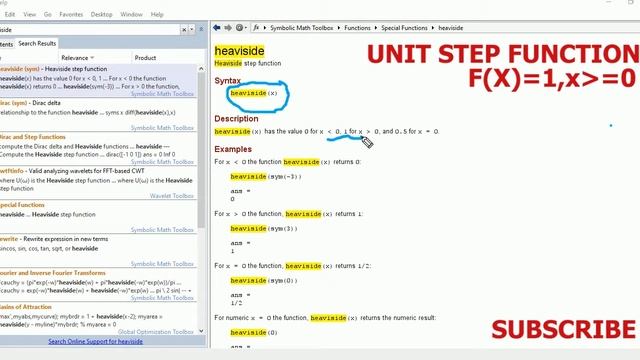Expand the arrow before heaviside breadcrumb

[x=433, y=28]
